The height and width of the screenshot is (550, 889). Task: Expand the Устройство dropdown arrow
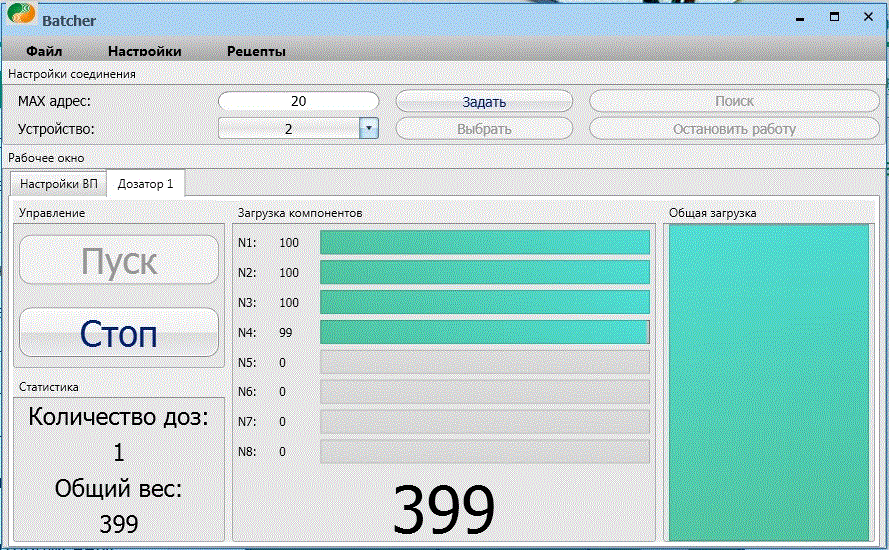(368, 128)
